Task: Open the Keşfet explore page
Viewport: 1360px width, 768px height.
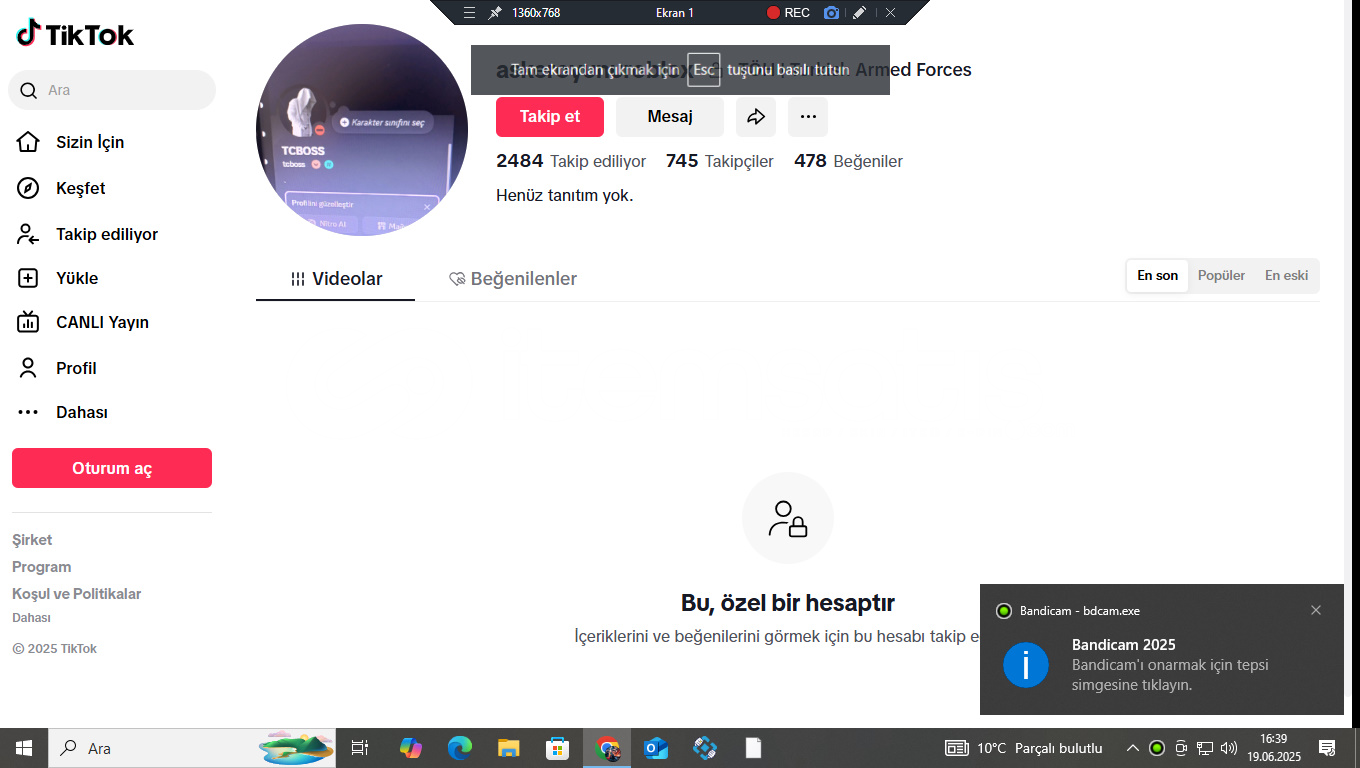Action: click(x=80, y=188)
